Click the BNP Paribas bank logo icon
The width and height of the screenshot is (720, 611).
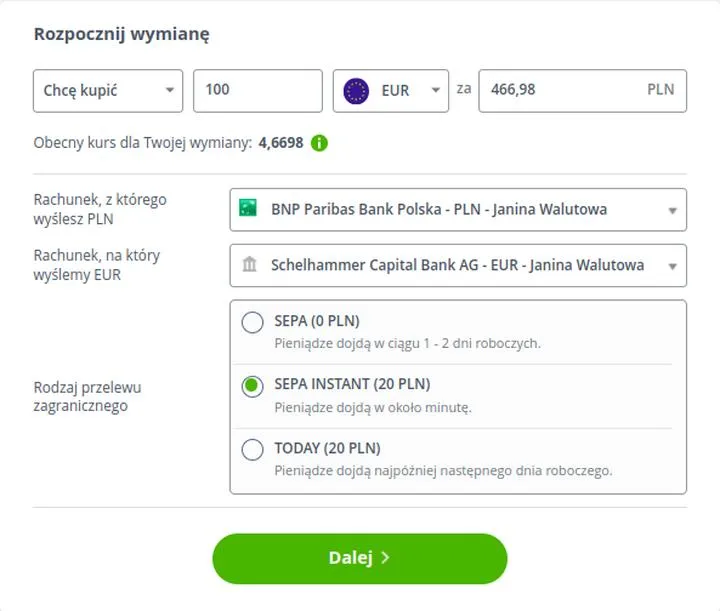pyautogui.click(x=248, y=209)
